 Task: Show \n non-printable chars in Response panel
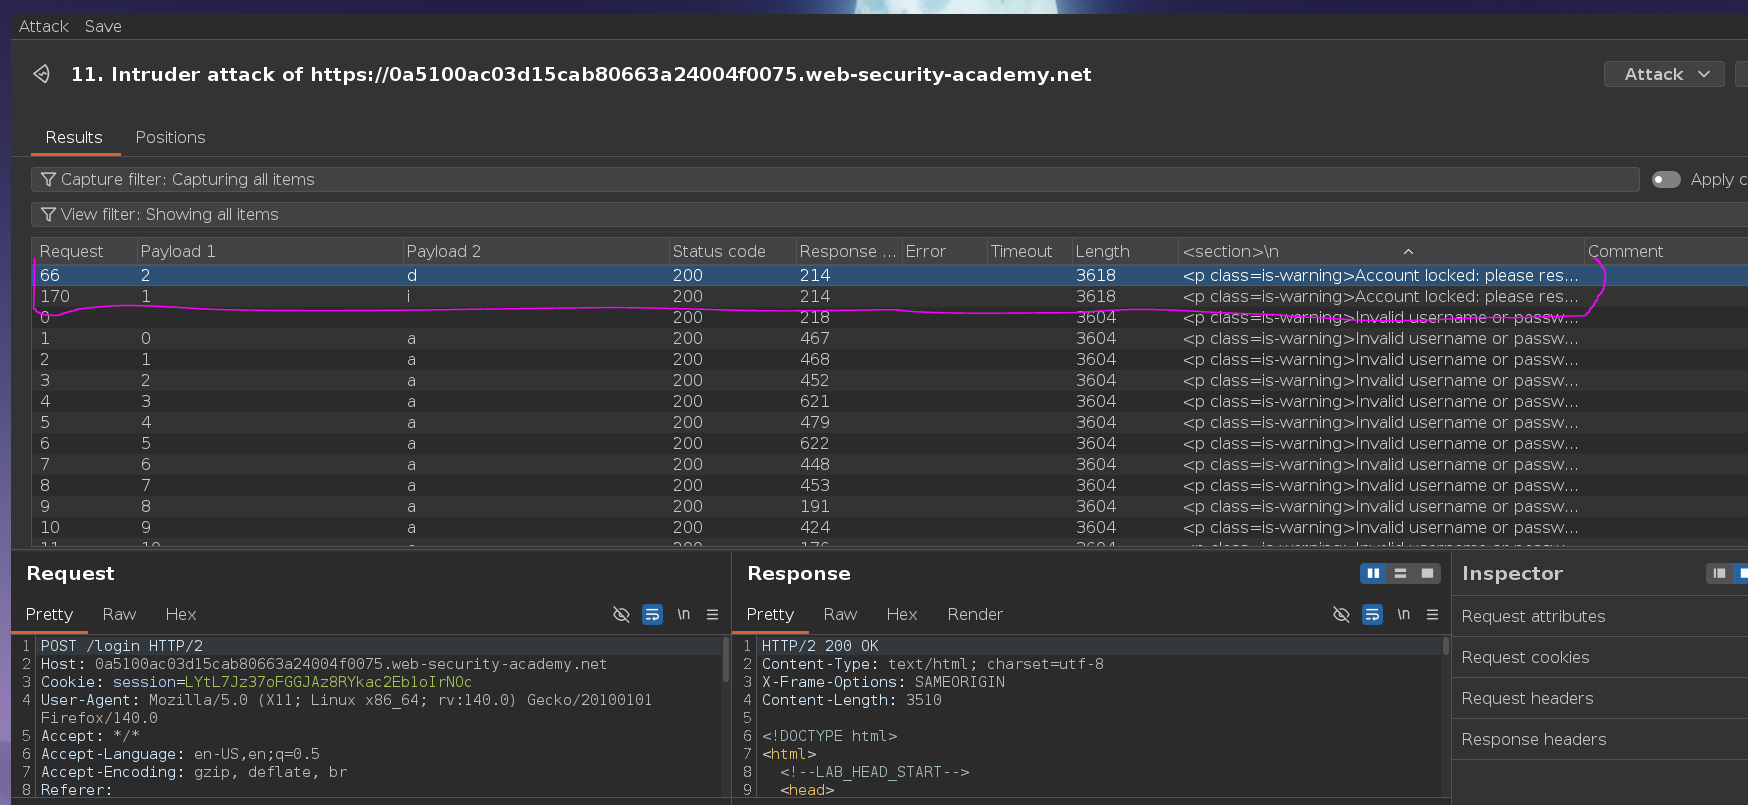tap(1404, 614)
